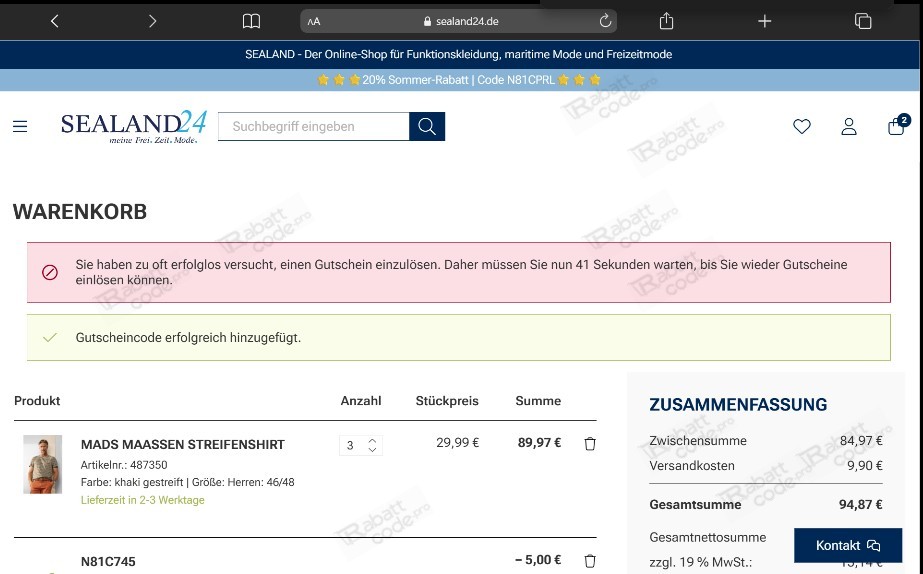Click the Farbe: khaki gestreift size text
Image resolution: width=923 pixels, height=574 pixels.
[x=187, y=482]
